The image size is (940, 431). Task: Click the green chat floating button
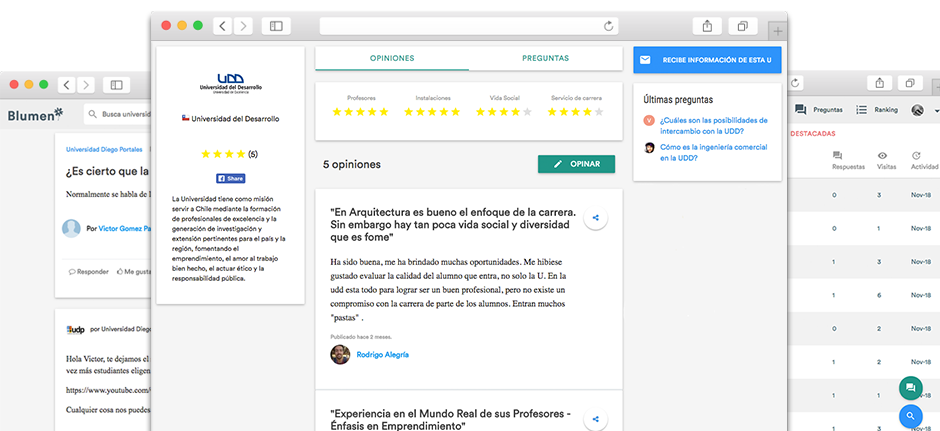tap(909, 388)
